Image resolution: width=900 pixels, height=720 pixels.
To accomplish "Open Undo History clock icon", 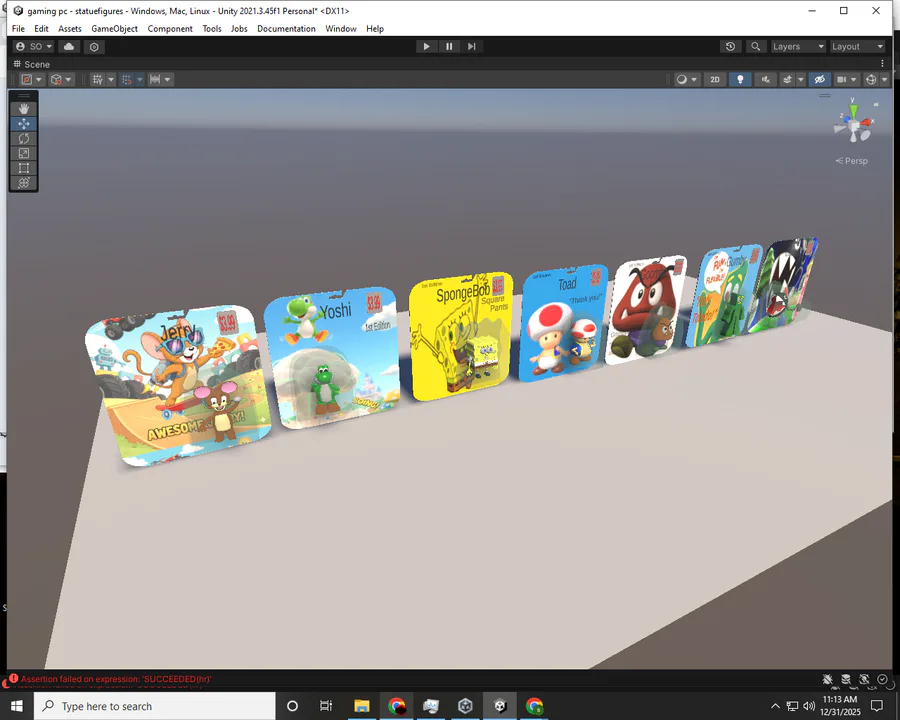I will [x=730, y=47].
